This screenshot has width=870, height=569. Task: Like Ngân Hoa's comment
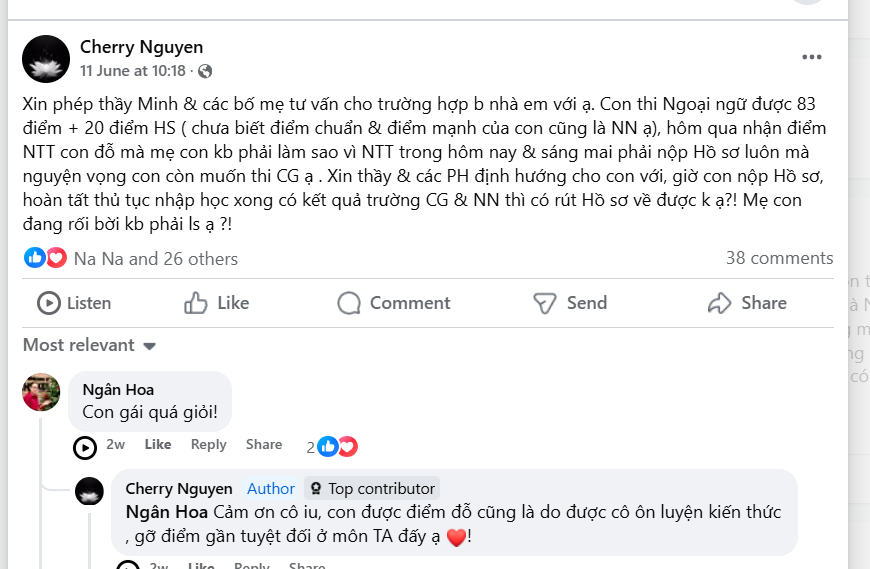click(x=158, y=444)
